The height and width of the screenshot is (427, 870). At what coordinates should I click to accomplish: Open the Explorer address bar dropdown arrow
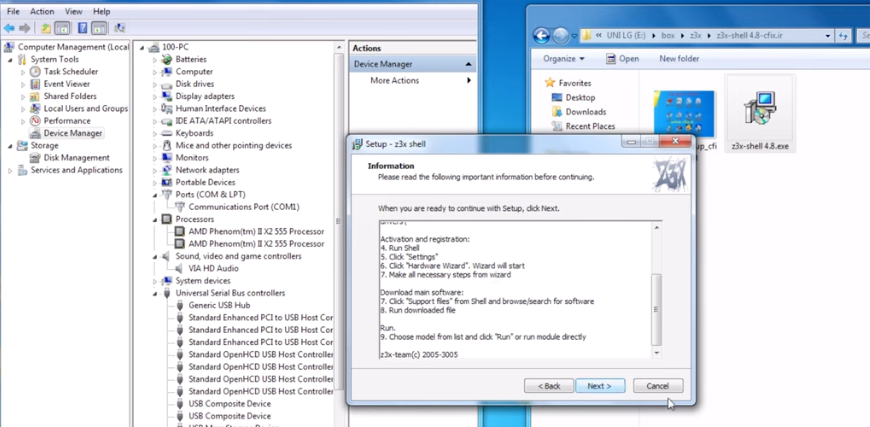828,35
